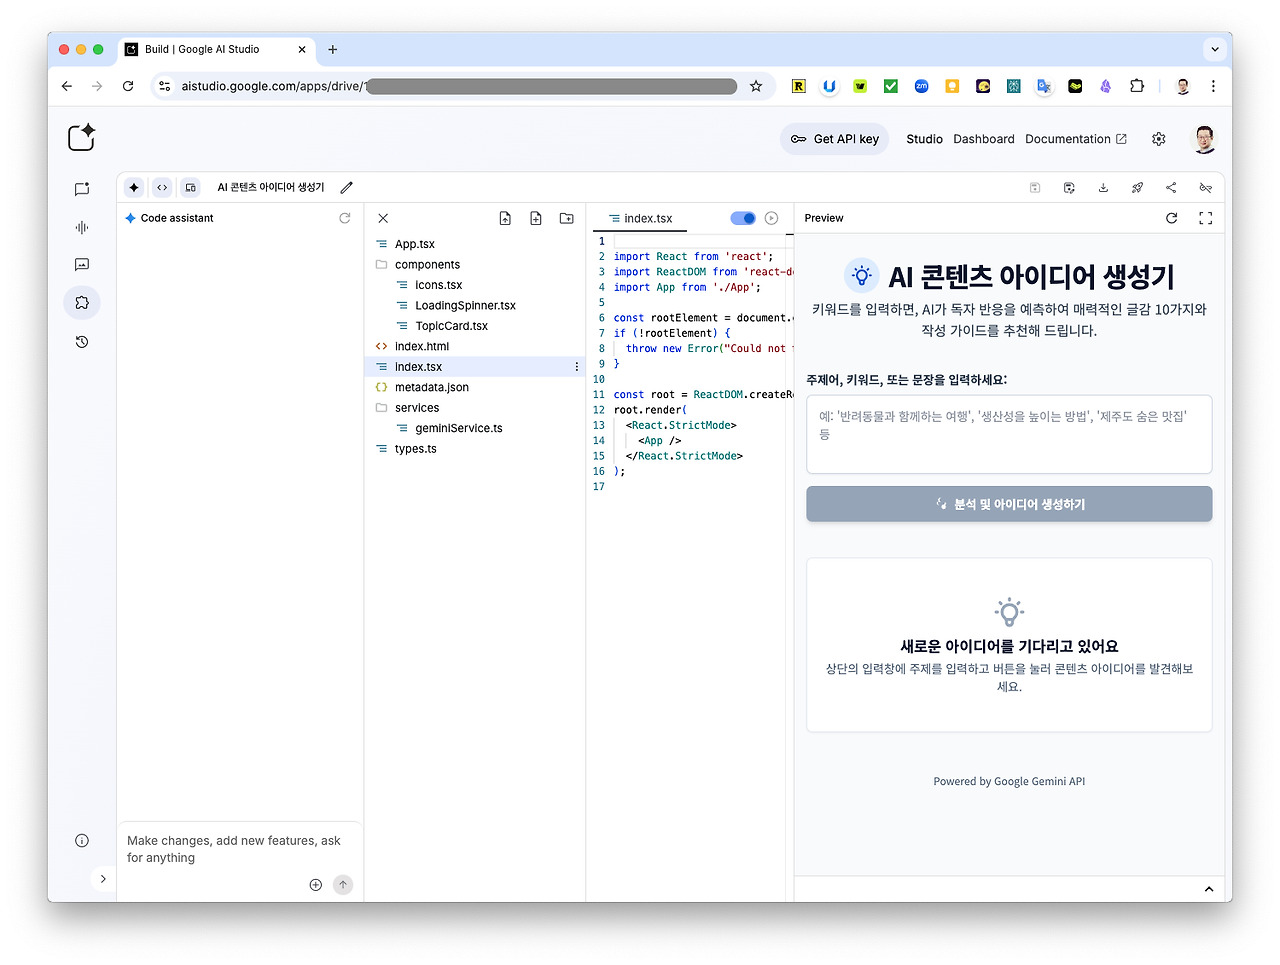
Task: Download the app files
Action: point(1103,187)
